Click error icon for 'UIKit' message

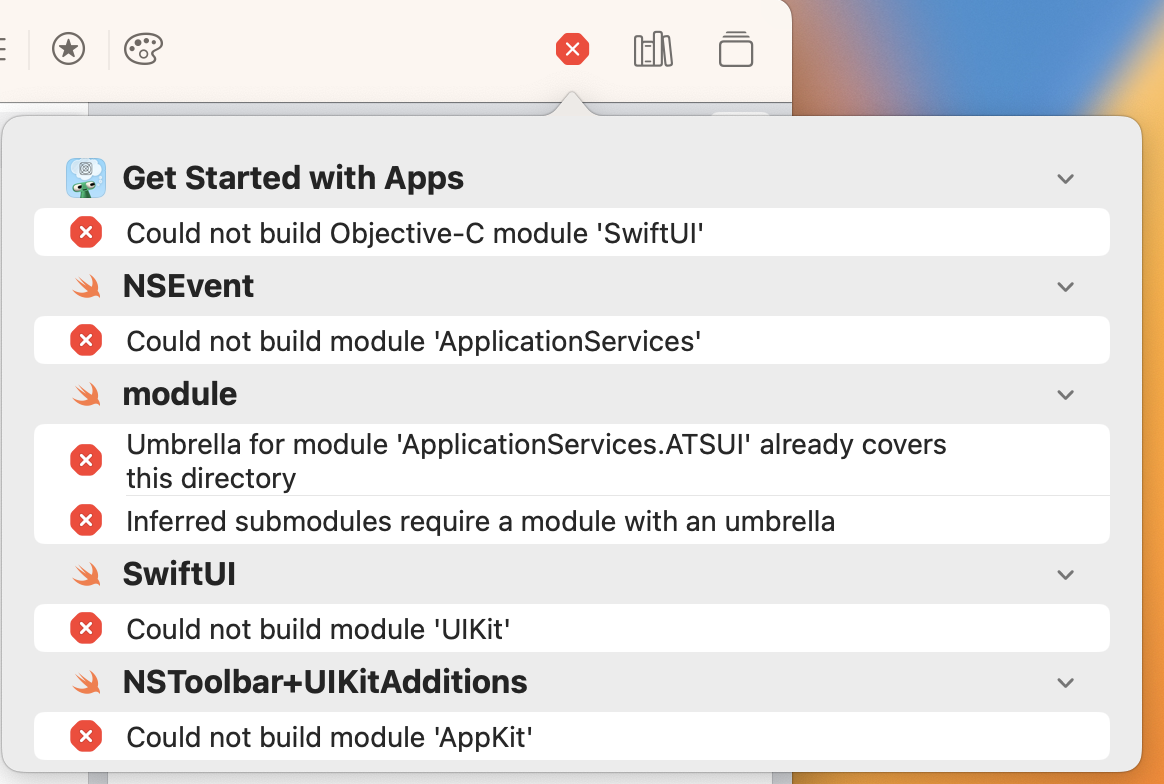click(86, 628)
